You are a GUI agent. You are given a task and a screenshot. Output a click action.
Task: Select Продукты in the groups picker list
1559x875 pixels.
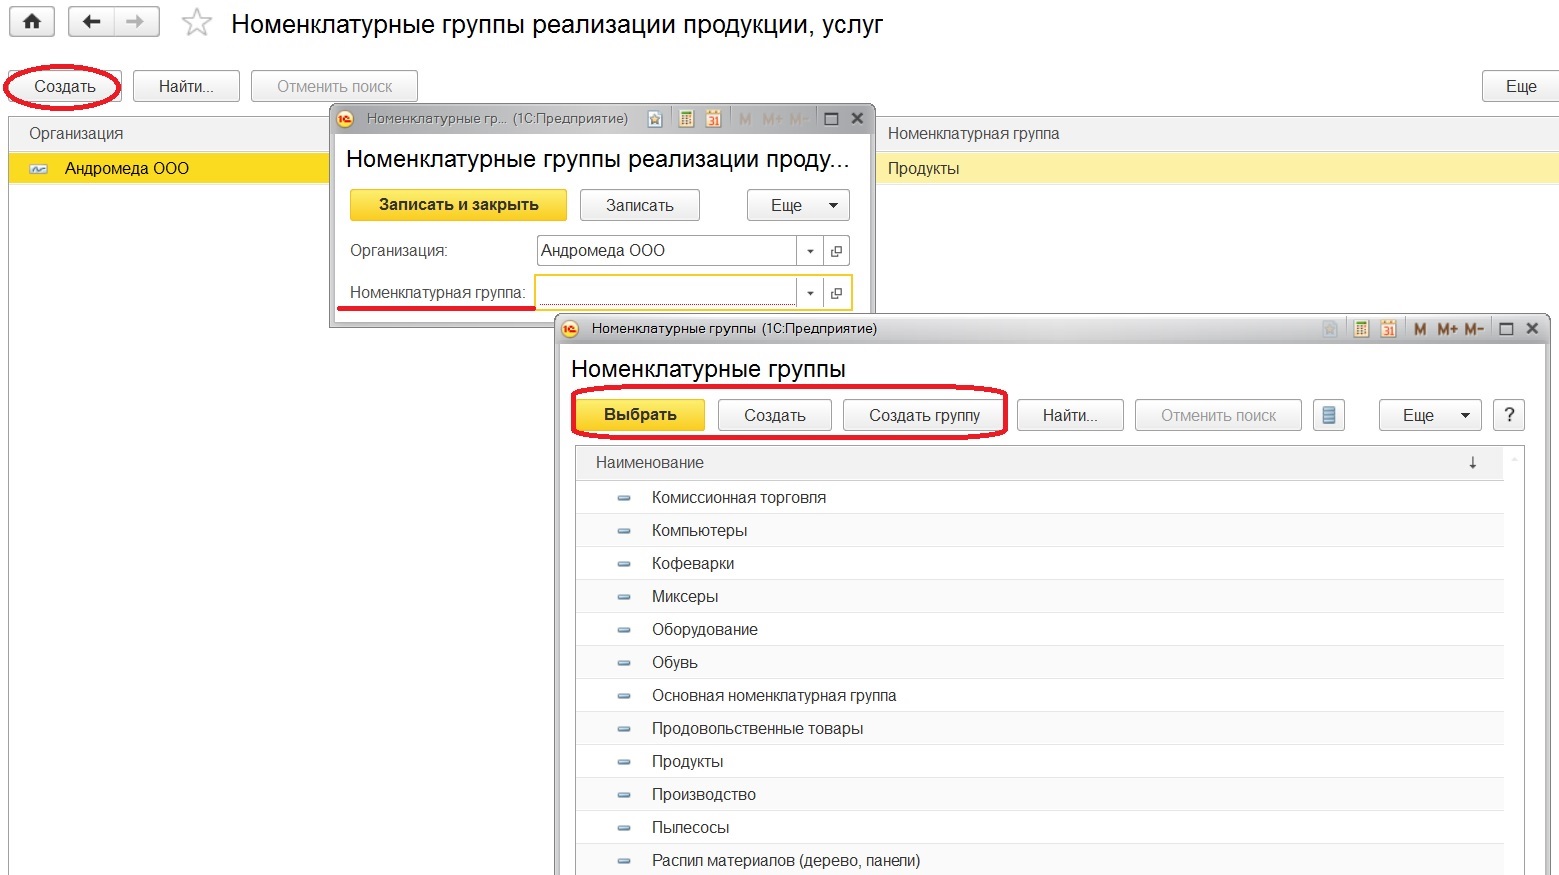[x=1040, y=761]
